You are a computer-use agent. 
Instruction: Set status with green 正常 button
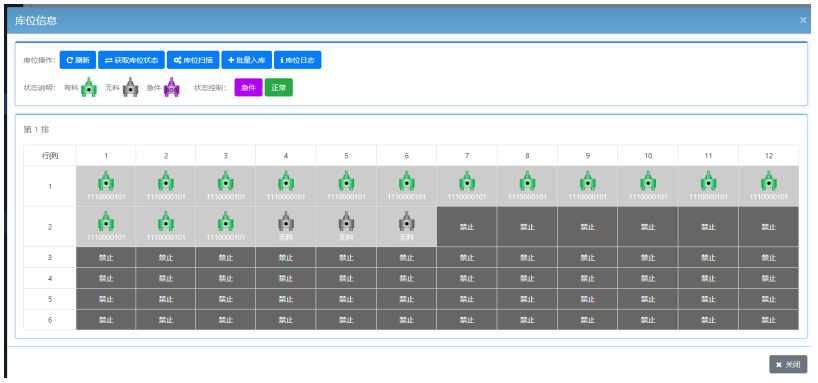click(279, 88)
